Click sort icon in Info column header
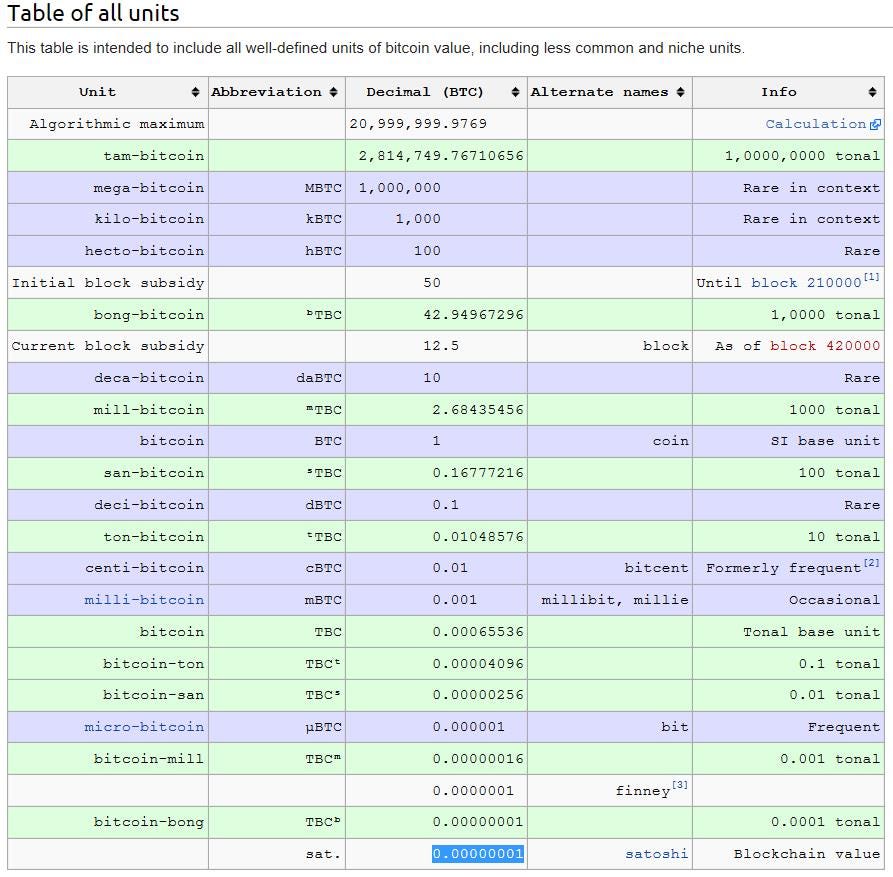The height and width of the screenshot is (877, 893). 872,92
